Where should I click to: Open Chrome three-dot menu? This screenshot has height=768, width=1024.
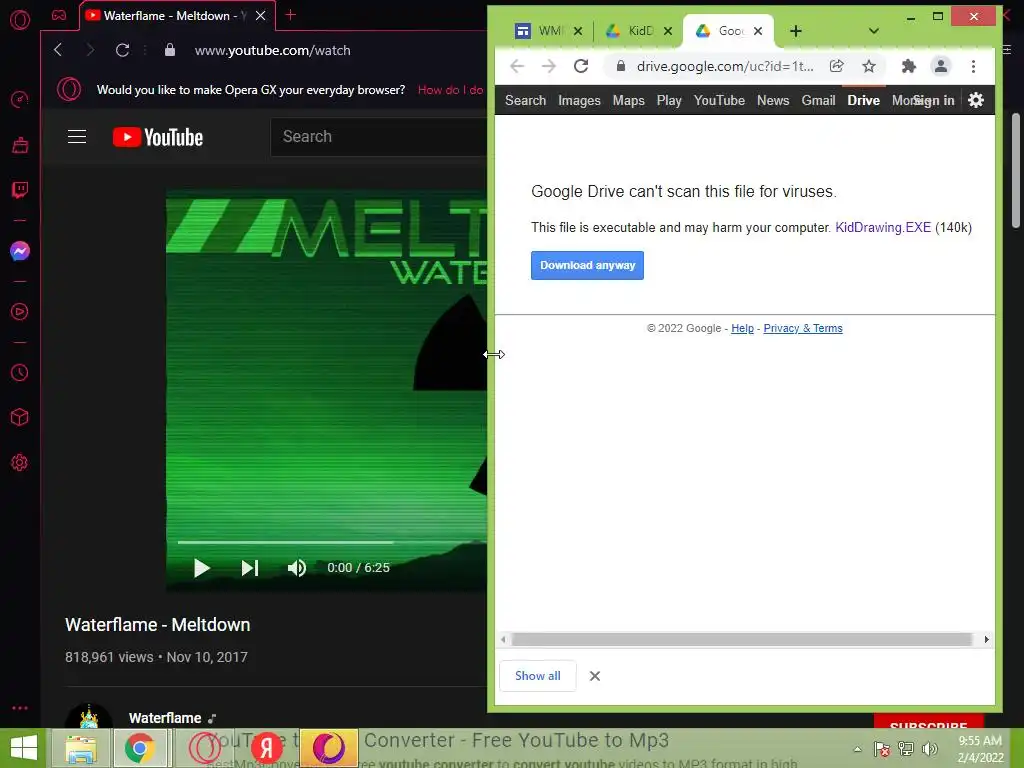[973, 66]
